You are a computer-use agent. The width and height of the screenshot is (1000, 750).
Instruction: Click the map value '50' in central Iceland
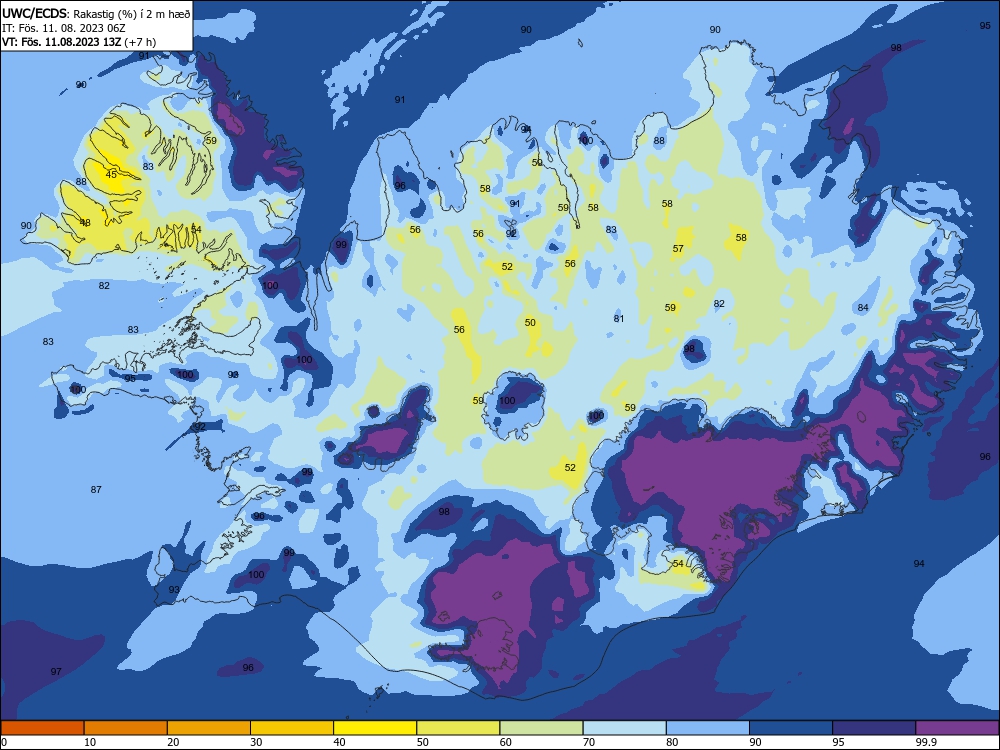coord(530,323)
